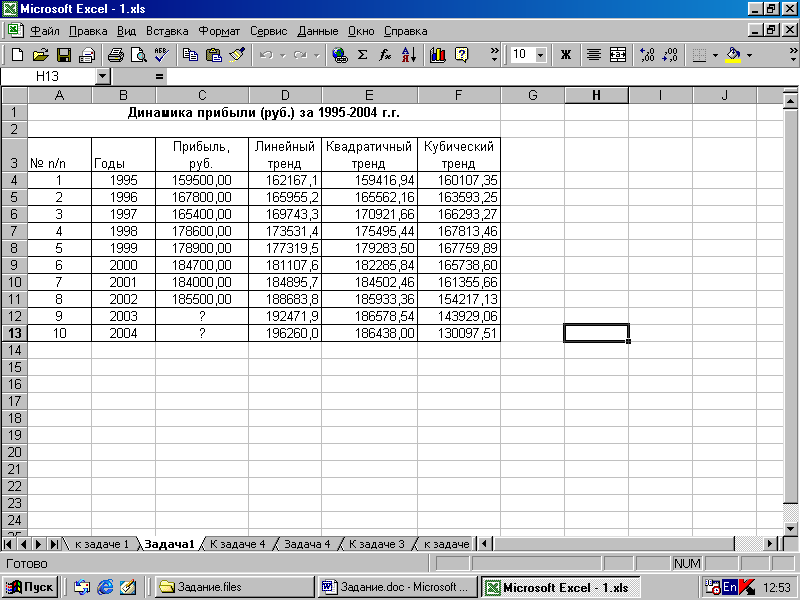Click the formula bar input field
The image size is (800, 600).
tap(482, 77)
